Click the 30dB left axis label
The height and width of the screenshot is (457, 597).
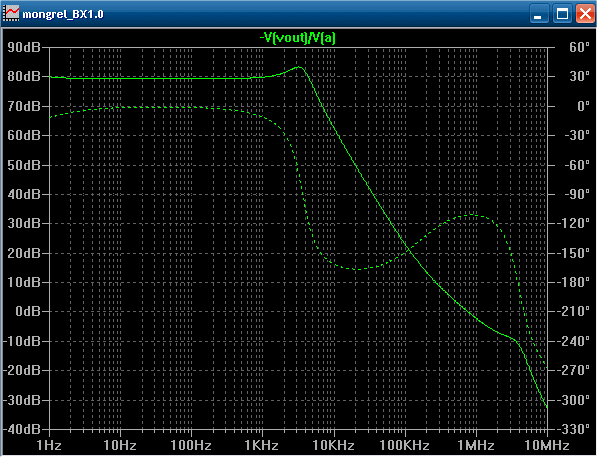click(24, 223)
